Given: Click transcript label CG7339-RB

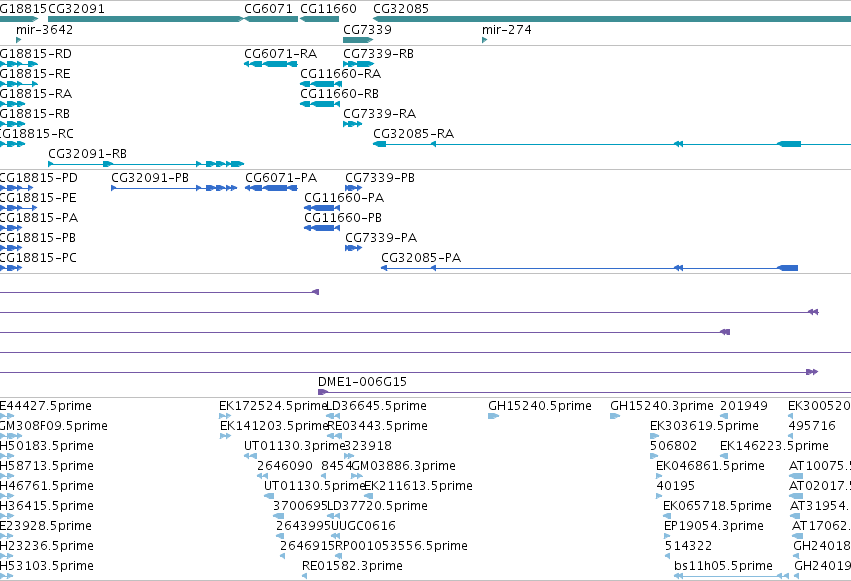Looking at the screenshot, I should (378, 54).
